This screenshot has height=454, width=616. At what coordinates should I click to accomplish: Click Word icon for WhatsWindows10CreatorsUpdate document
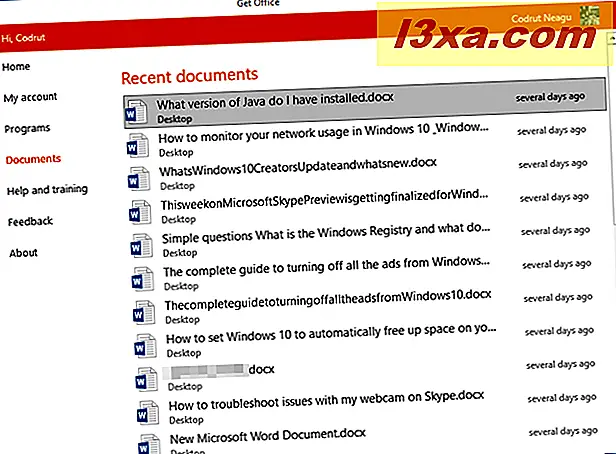[139, 179]
